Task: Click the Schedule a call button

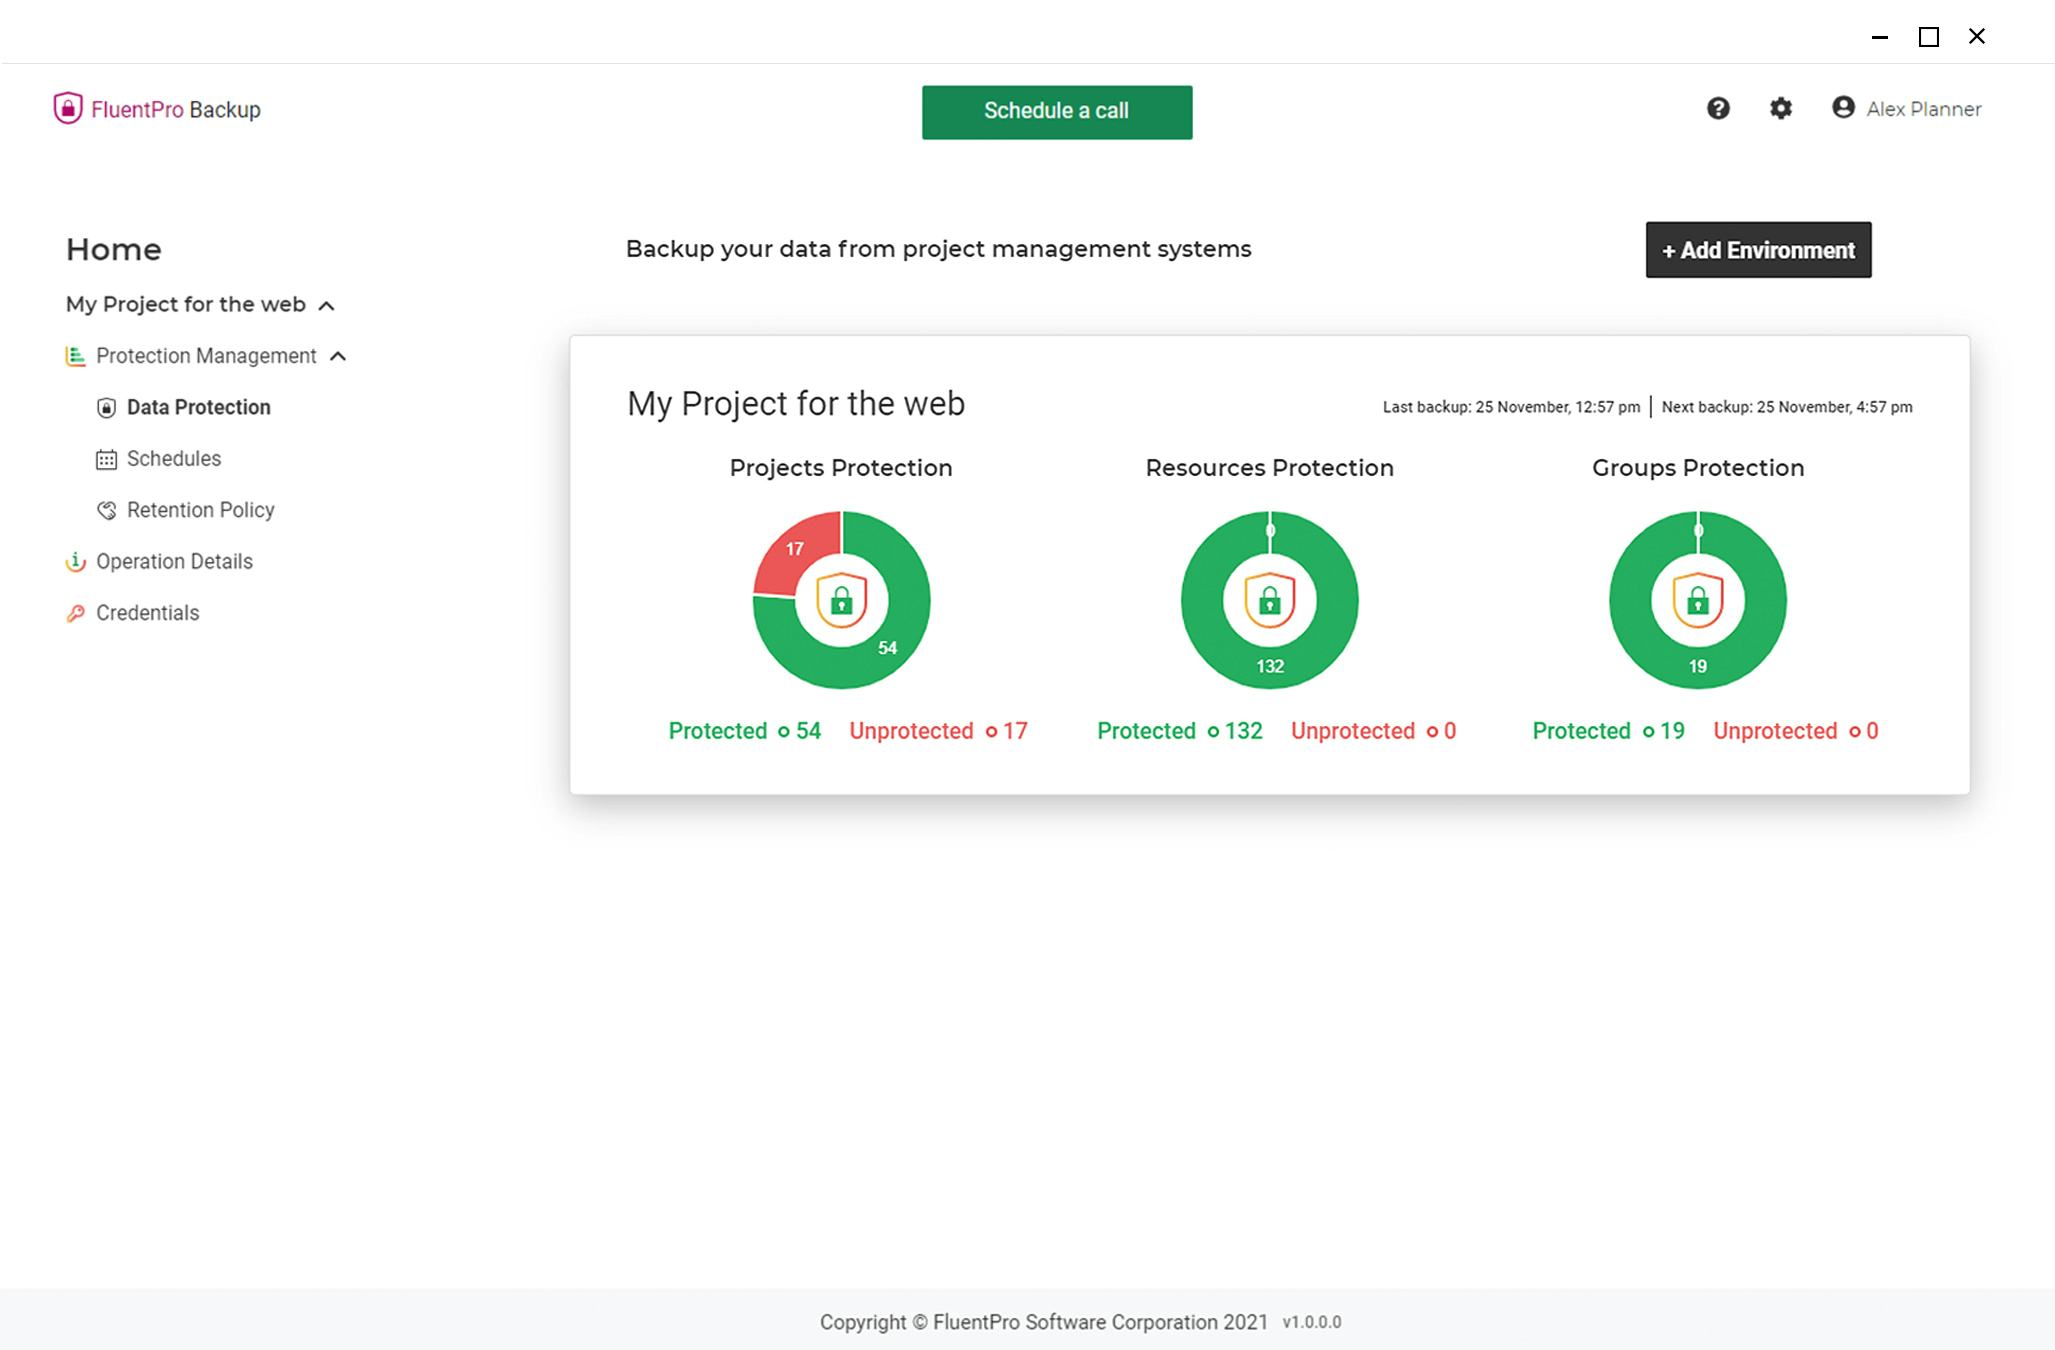Action: [x=1056, y=111]
